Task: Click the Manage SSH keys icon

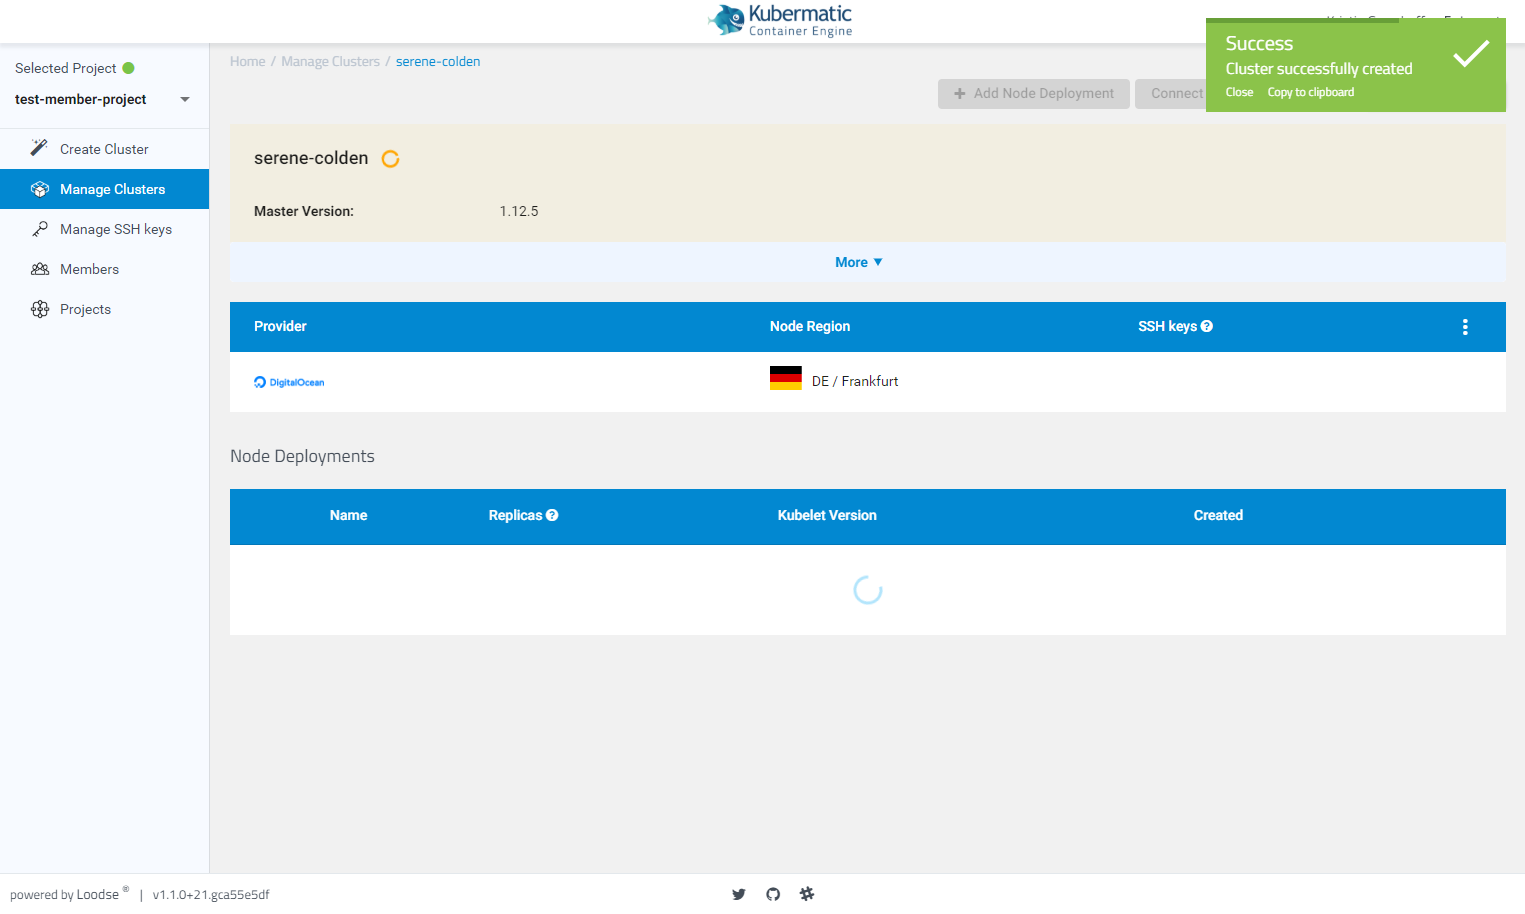Action: (x=41, y=228)
